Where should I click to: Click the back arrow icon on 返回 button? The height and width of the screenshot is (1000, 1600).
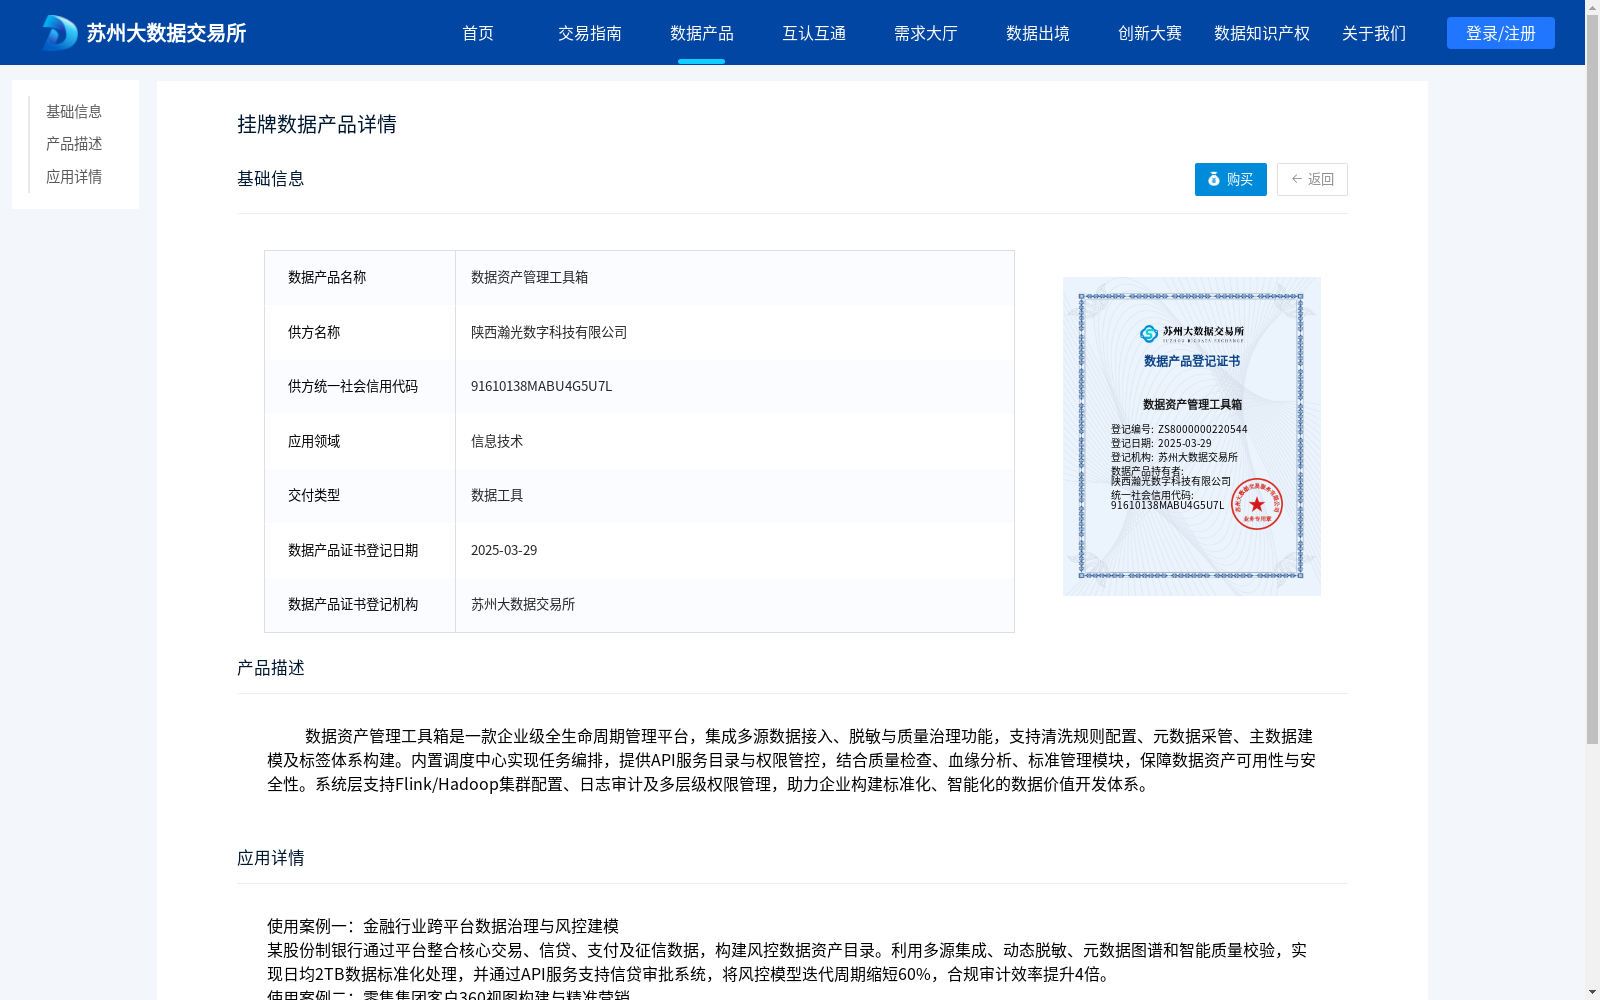(x=1297, y=179)
